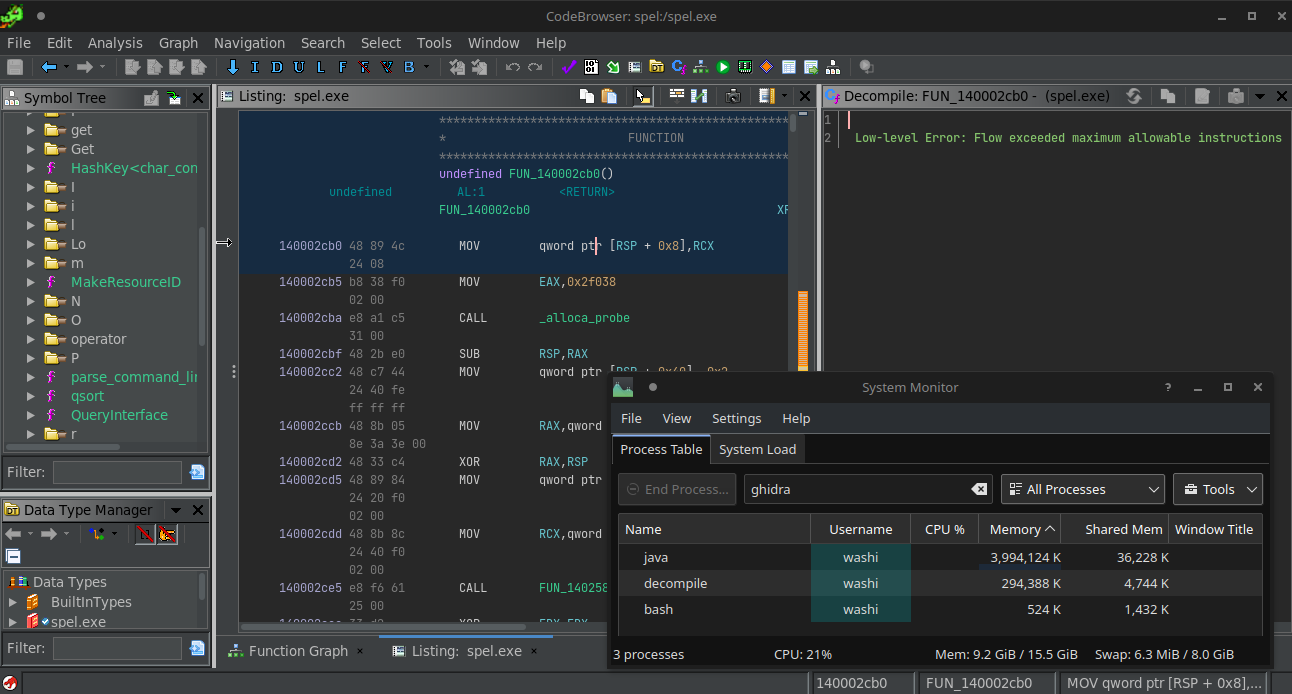Click the End Process button
This screenshot has height=694, width=1292.
(x=677, y=489)
